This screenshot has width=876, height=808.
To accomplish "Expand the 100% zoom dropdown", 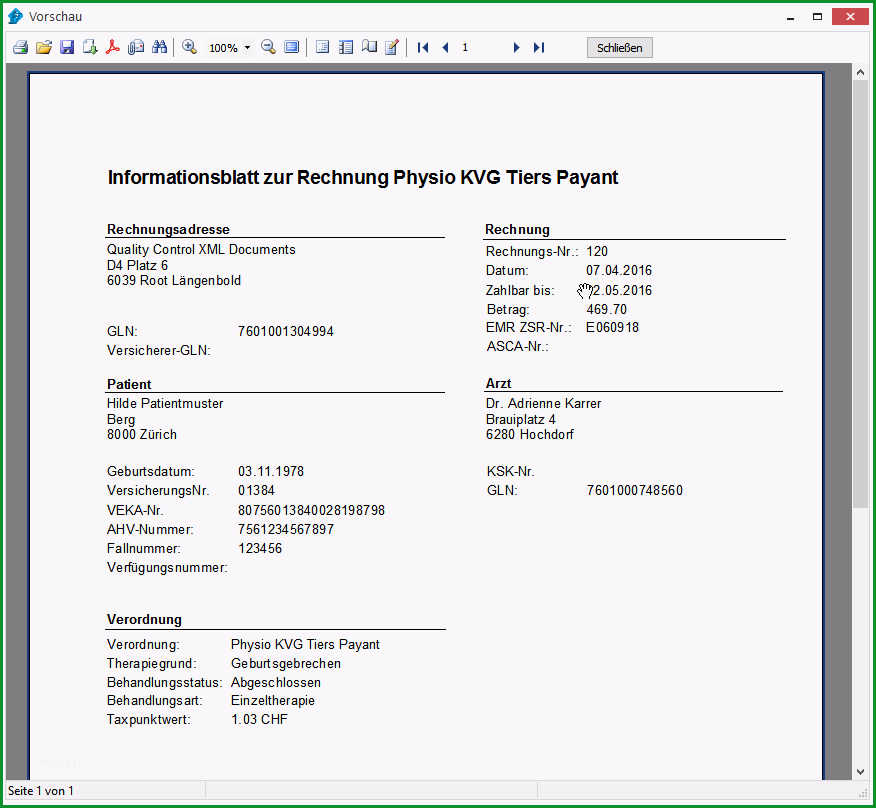I will [247, 48].
